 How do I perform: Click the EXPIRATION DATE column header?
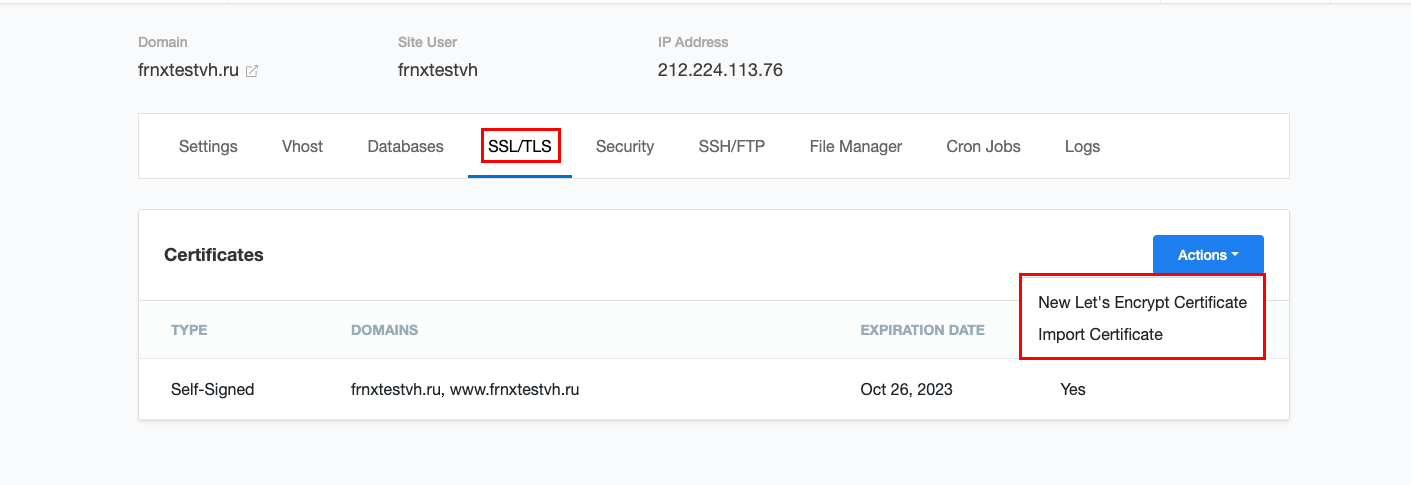[922, 330]
